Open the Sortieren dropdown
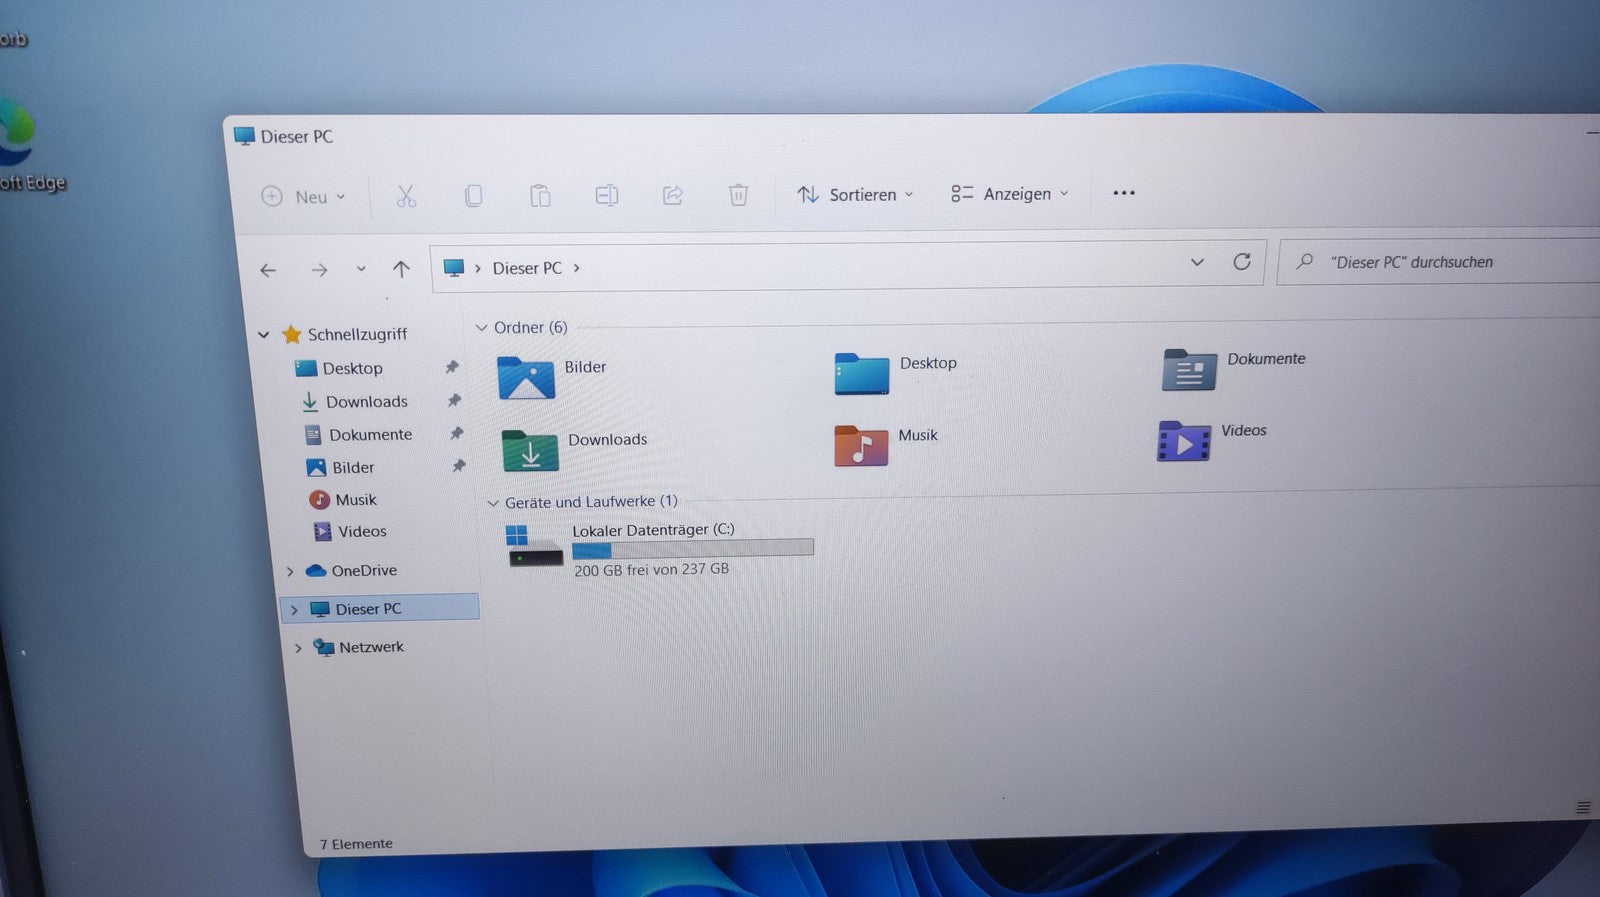Image resolution: width=1600 pixels, height=897 pixels. coord(855,194)
